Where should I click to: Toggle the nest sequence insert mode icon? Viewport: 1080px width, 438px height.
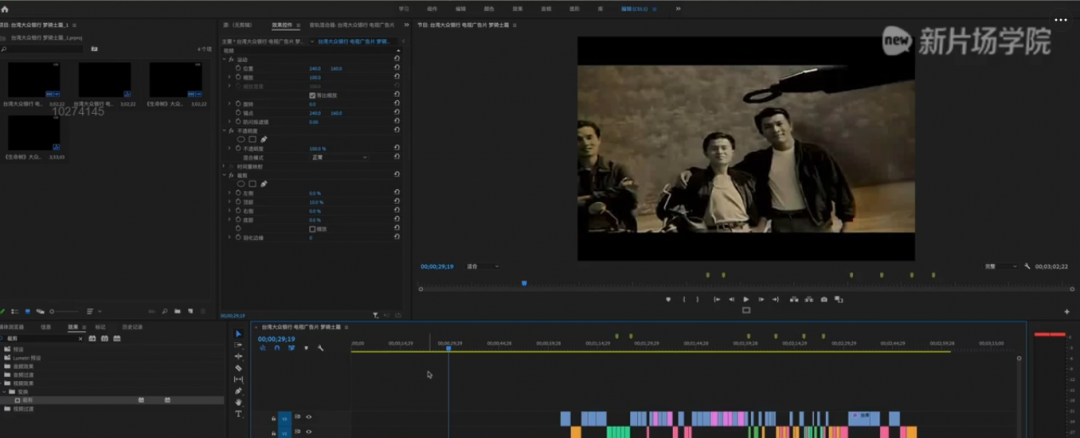point(262,348)
